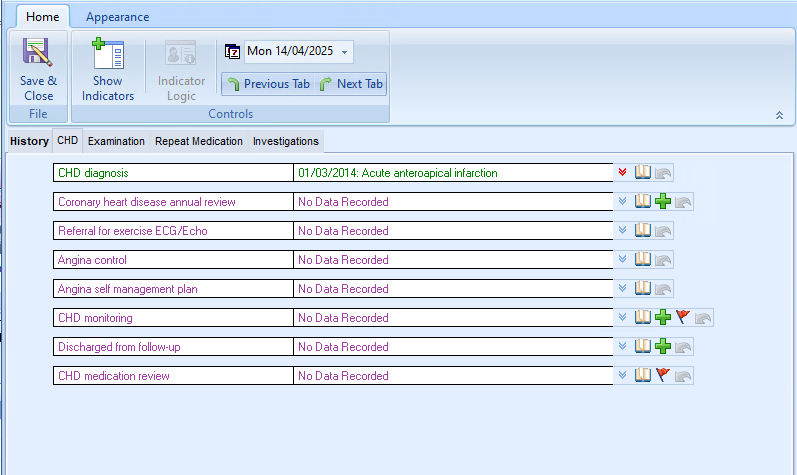Click the red flag icon for CHD monitoring
Screen dimensions: 797x475
pyautogui.click(x=683, y=318)
